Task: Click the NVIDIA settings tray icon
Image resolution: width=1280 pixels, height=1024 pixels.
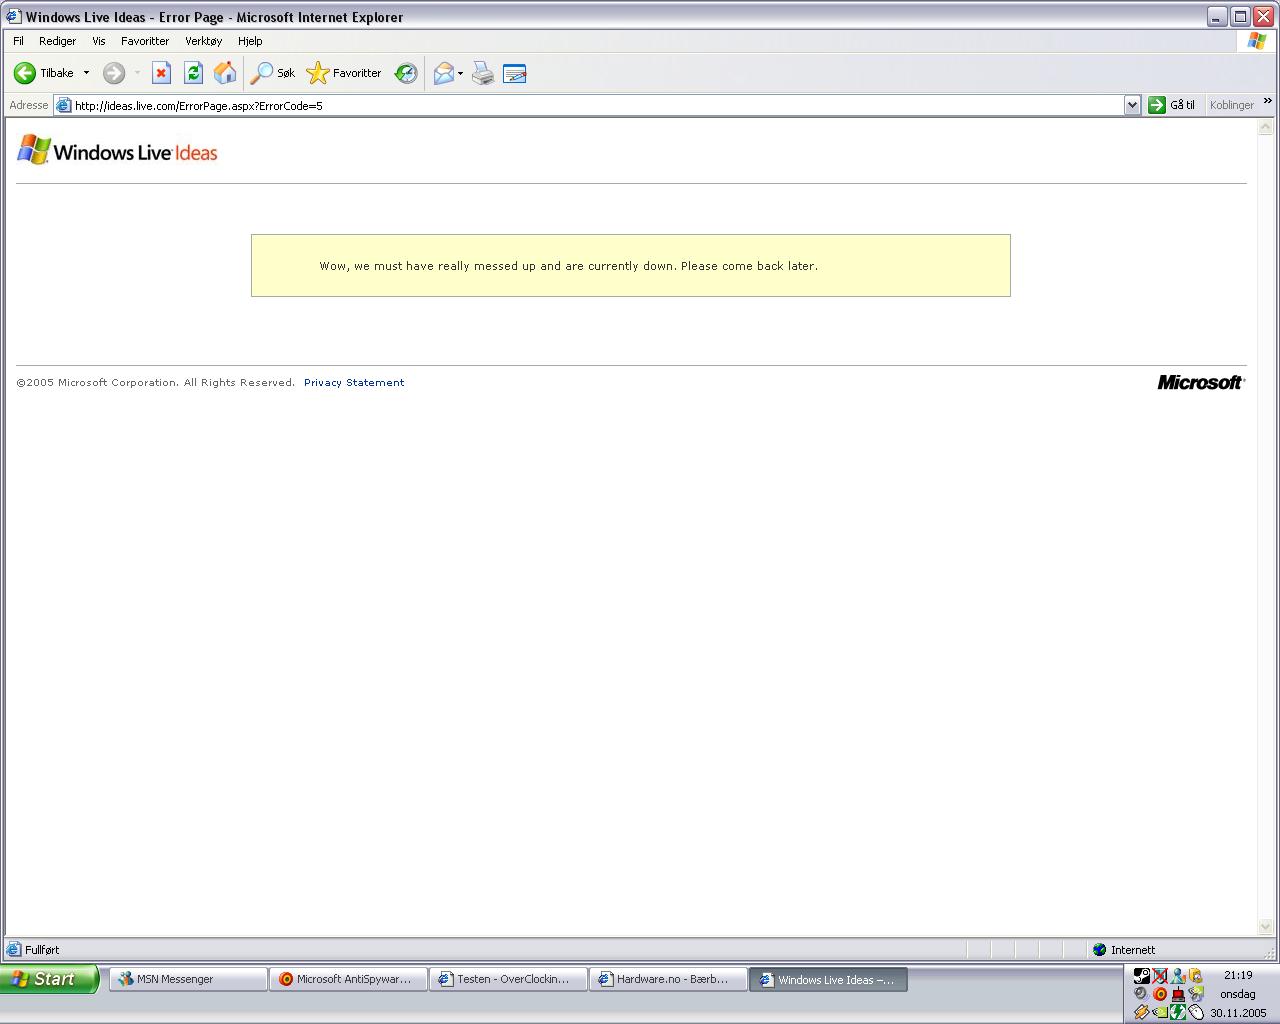Action: pyautogui.click(x=1160, y=1012)
